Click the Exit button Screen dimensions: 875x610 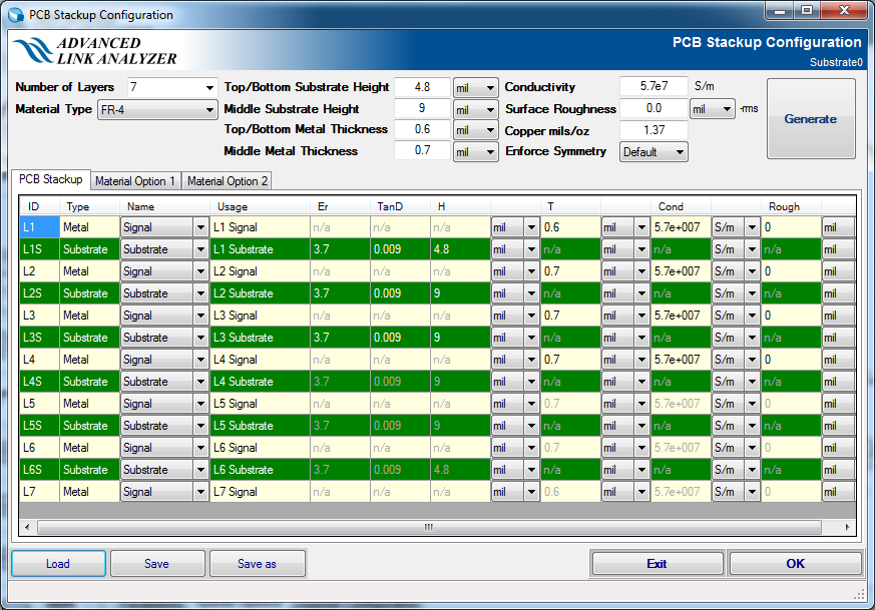pyautogui.click(x=657, y=564)
